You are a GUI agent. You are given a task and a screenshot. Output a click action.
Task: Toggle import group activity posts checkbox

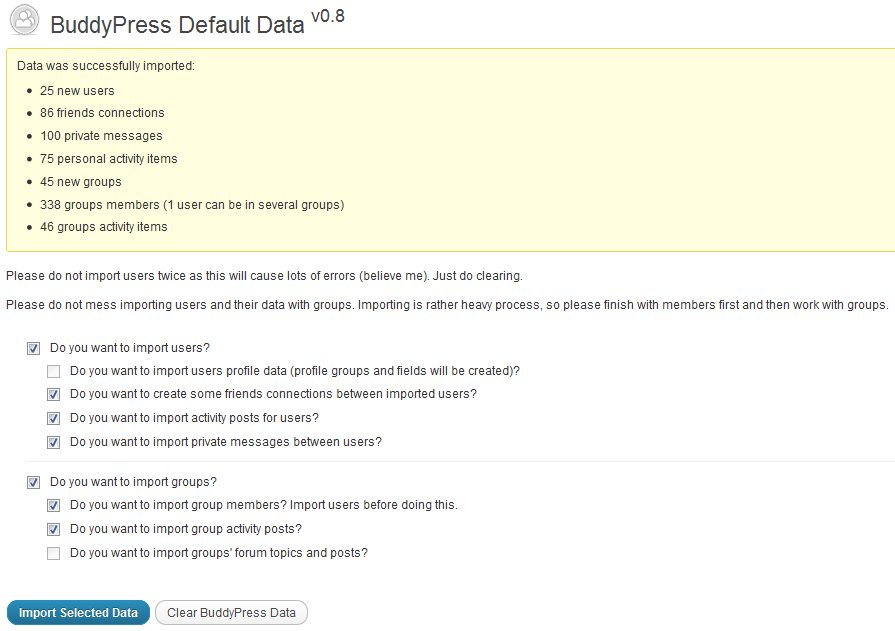click(x=53, y=529)
